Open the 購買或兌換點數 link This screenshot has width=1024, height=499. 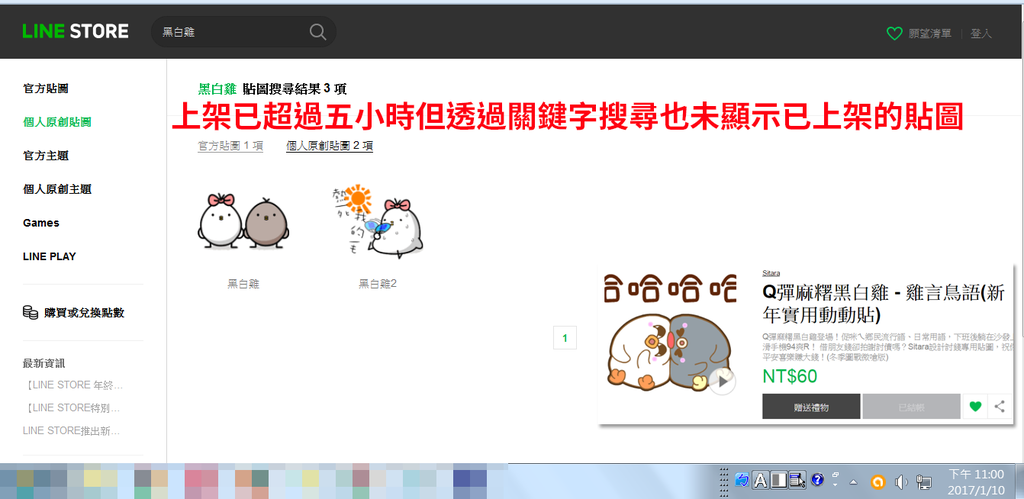pos(84,313)
